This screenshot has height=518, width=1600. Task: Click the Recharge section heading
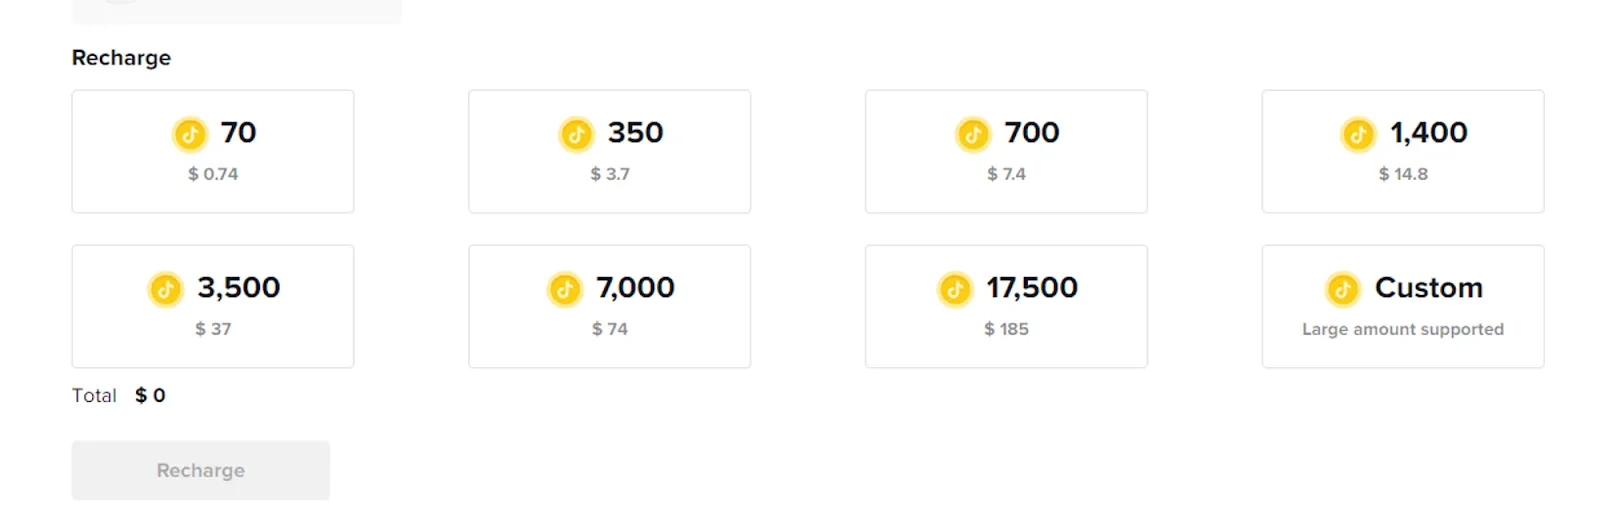pyautogui.click(x=121, y=58)
